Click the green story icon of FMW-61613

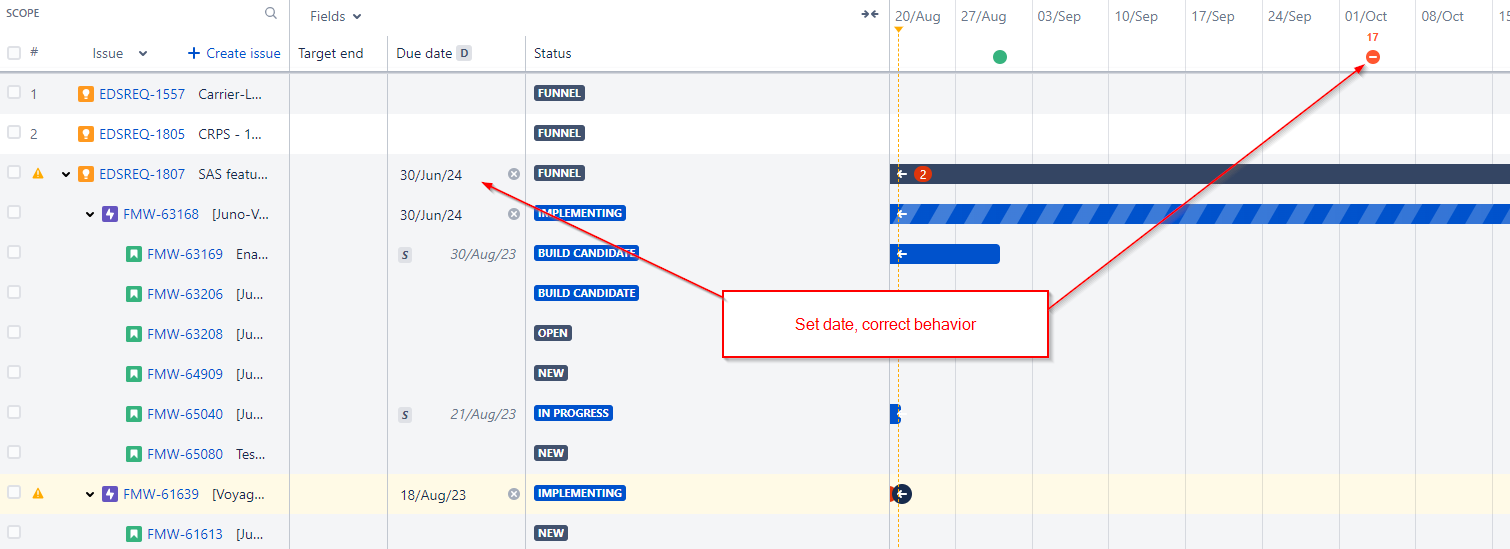point(134,534)
